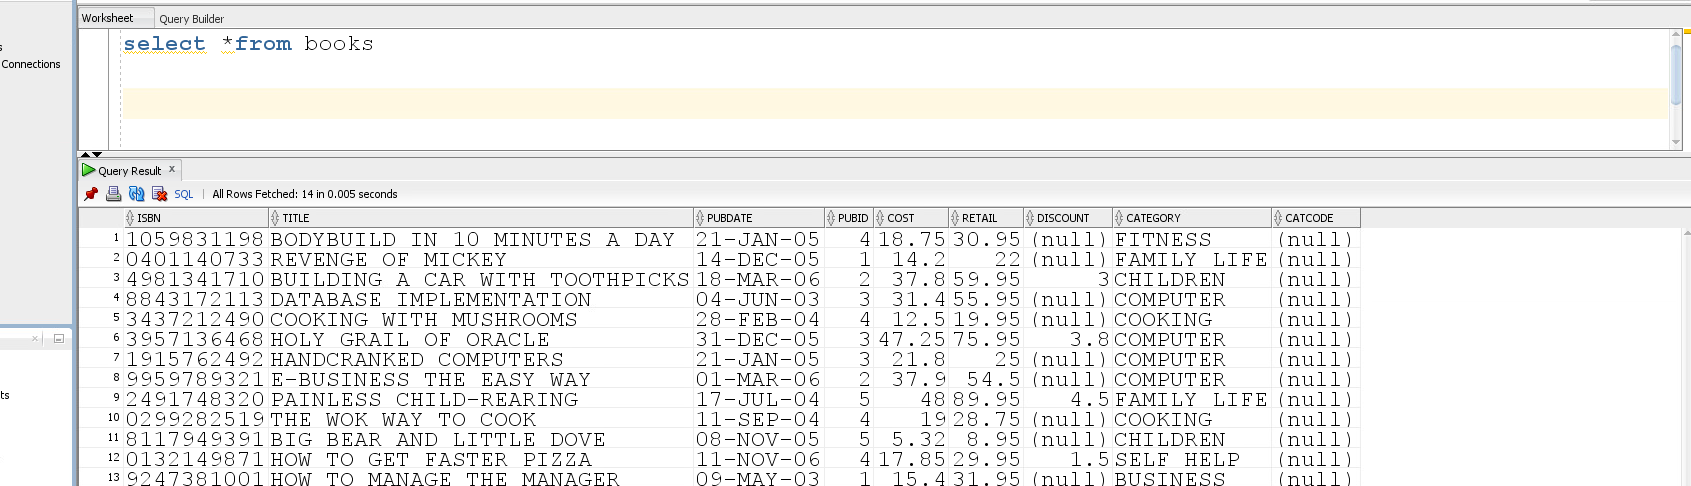Sort by the RETAIL column header
Screen dimensions: 1691x486
pos(986,218)
